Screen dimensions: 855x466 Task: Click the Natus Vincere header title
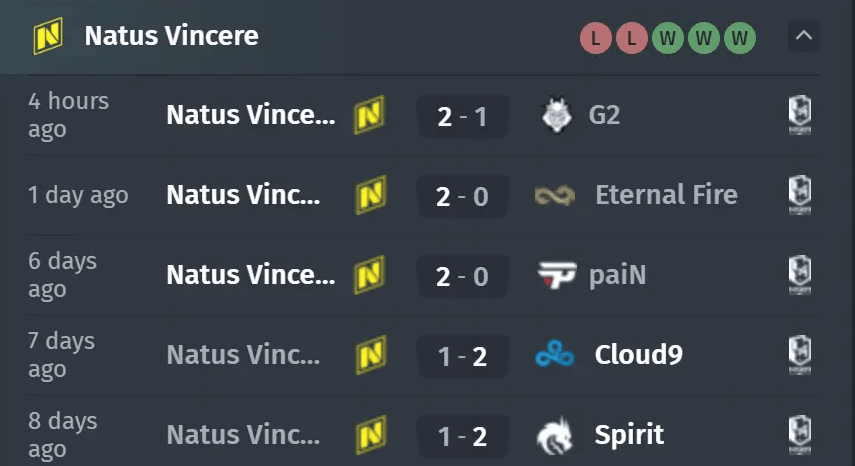pos(171,36)
